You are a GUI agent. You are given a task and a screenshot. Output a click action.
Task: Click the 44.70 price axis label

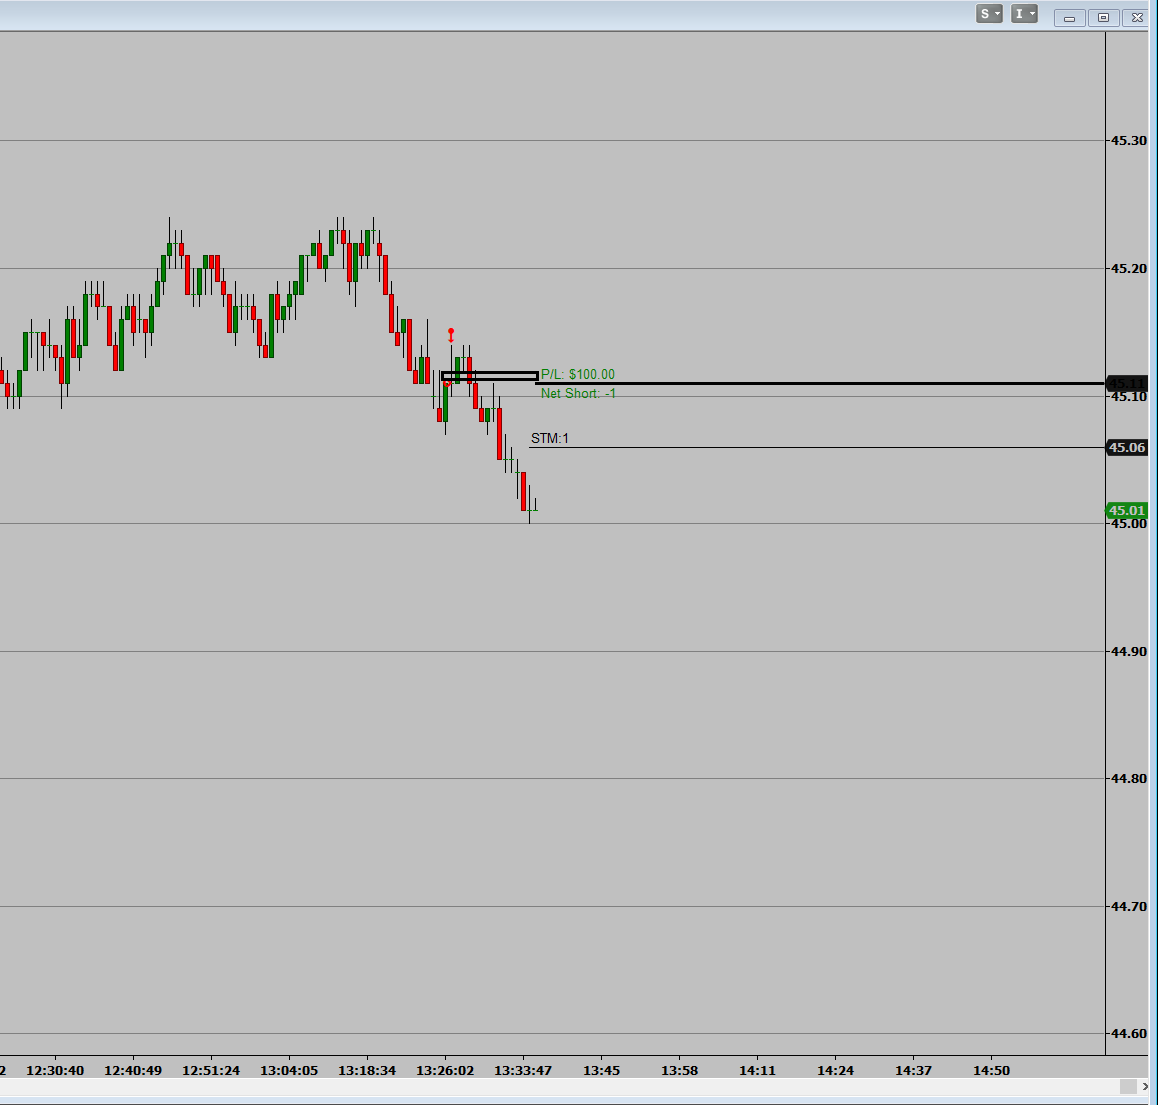tap(1129, 906)
